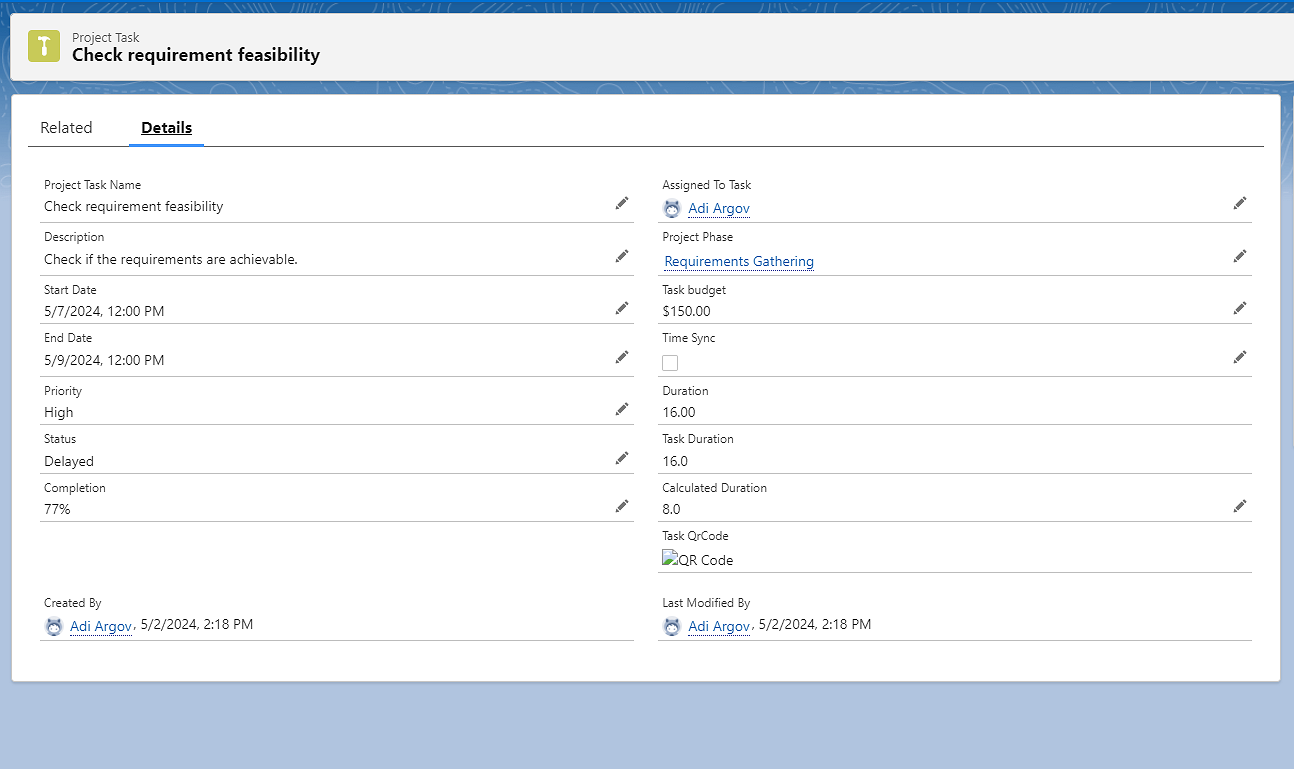Edit the Task budget amount
The image size is (1294, 769).
[x=1240, y=307]
